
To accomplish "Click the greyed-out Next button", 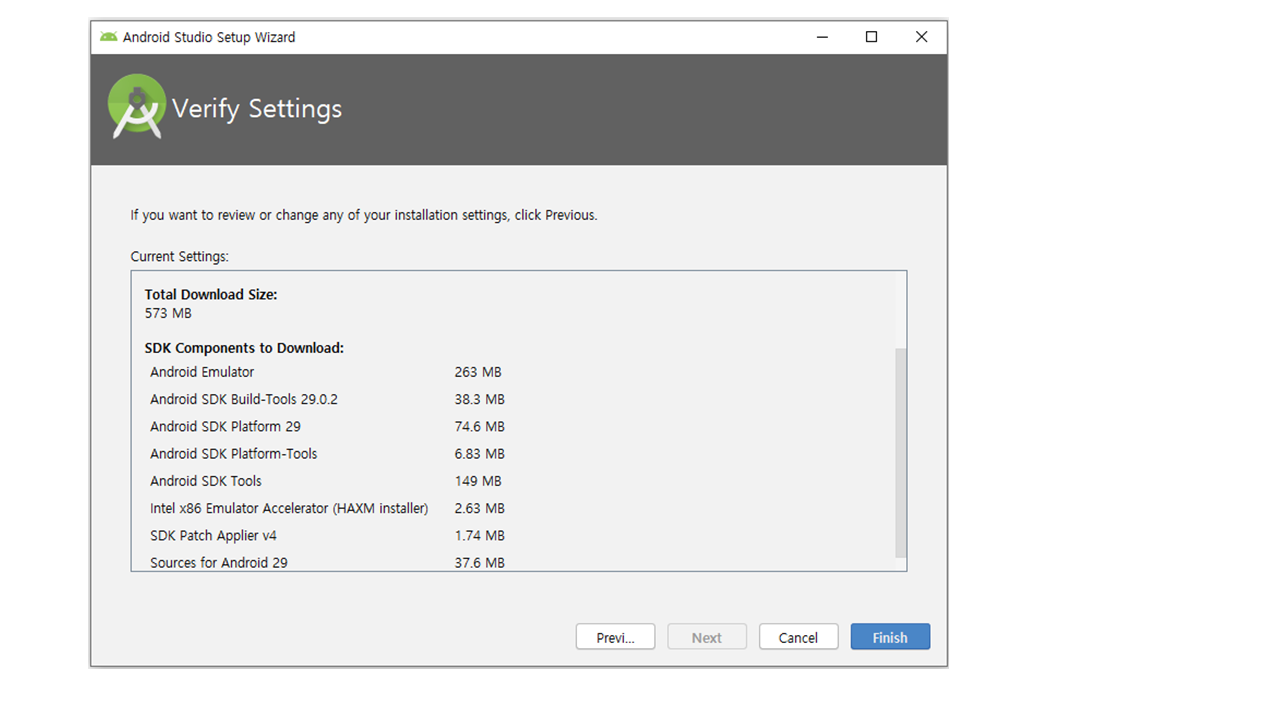I will tap(706, 637).
